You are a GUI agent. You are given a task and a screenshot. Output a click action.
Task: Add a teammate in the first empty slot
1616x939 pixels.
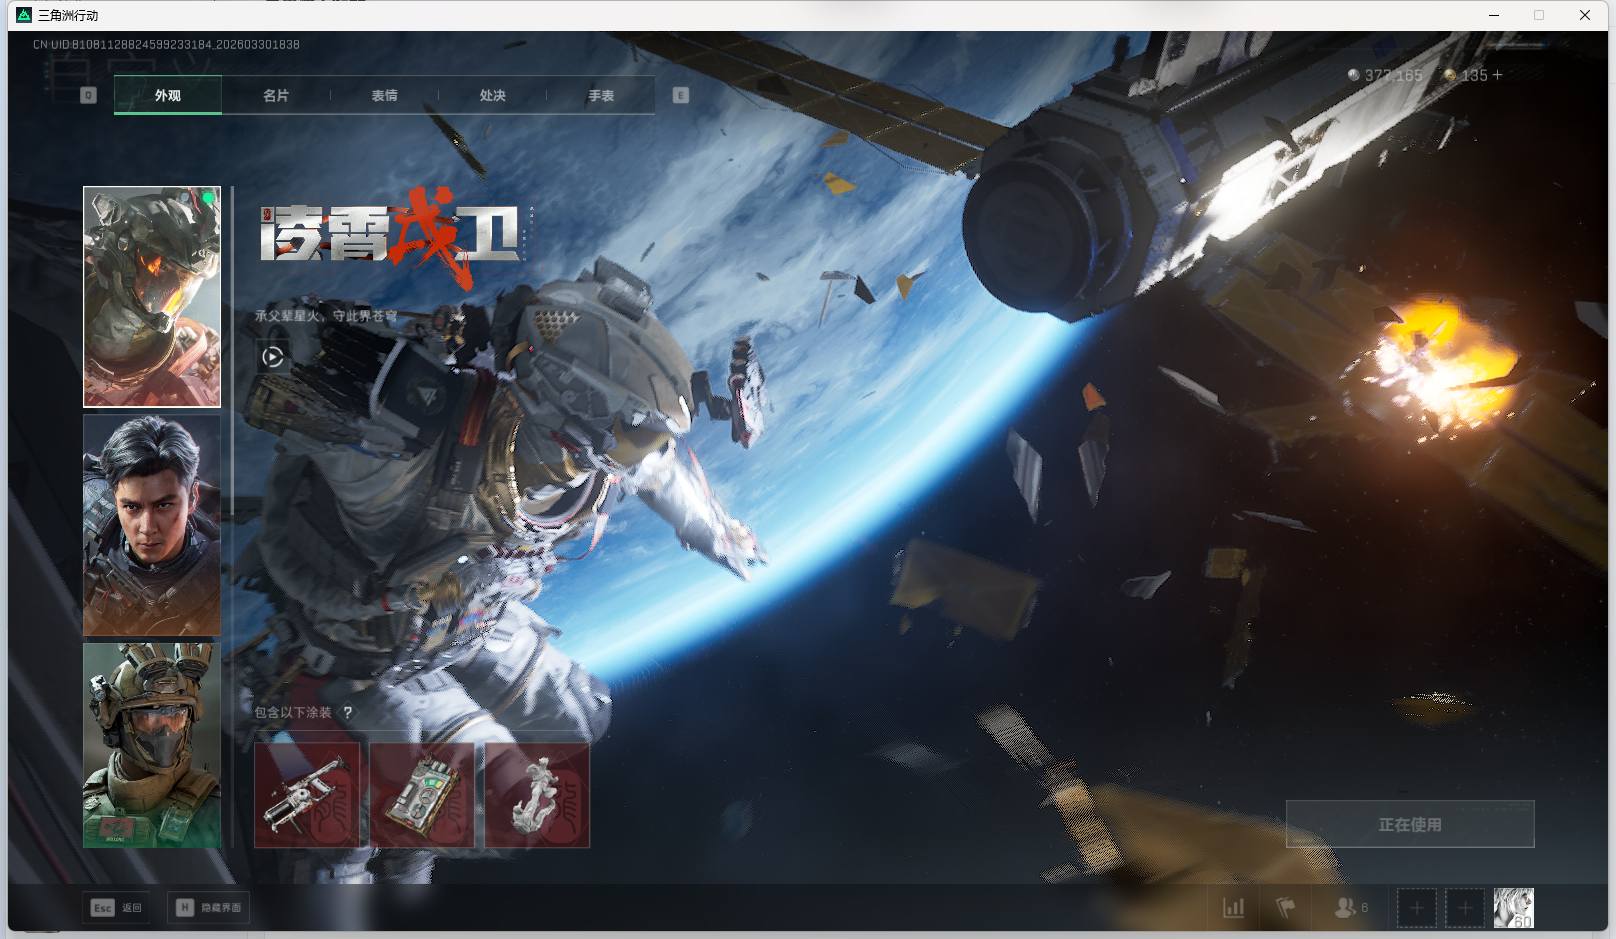coord(1416,908)
